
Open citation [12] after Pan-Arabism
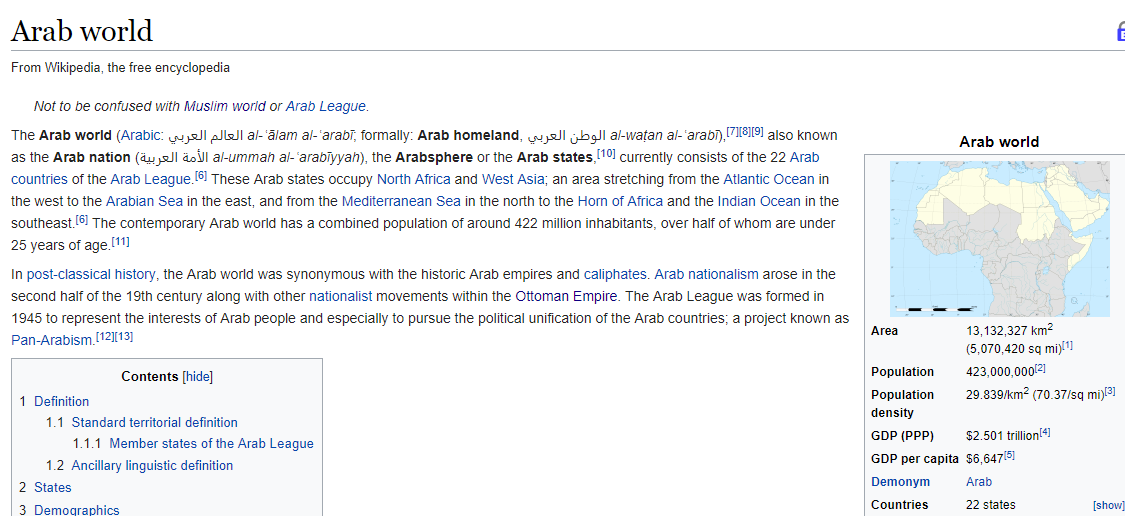click(105, 337)
